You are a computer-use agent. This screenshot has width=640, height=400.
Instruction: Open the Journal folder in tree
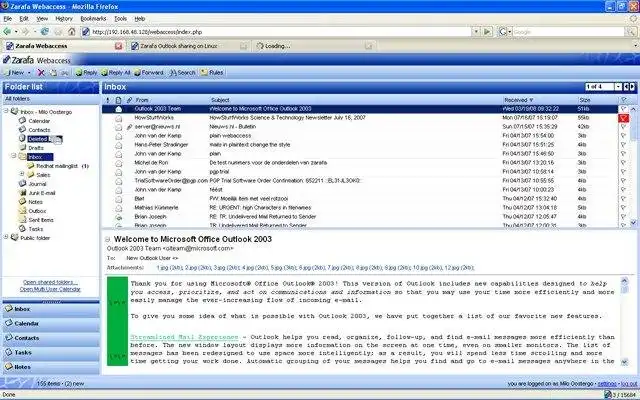pos(37,184)
